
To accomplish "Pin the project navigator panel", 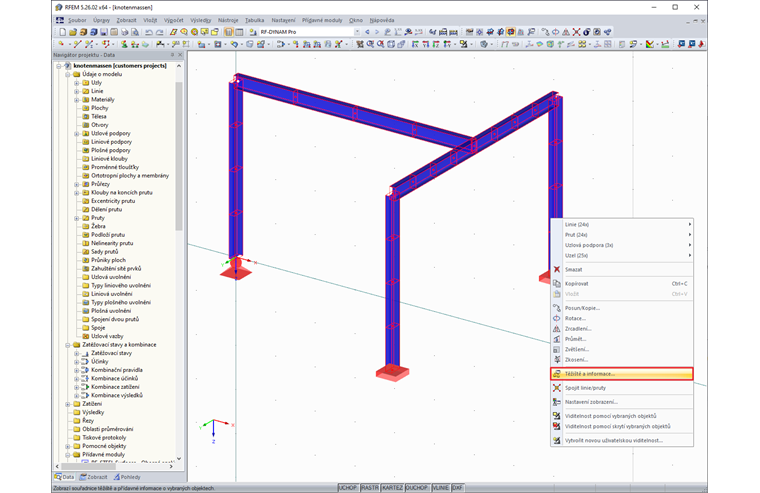I will point(172,55).
